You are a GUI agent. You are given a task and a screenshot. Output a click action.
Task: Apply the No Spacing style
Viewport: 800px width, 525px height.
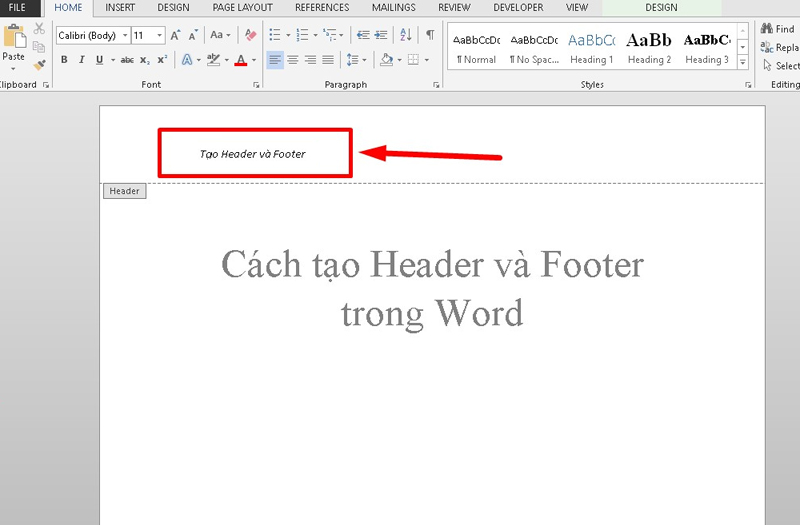(534, 48)
